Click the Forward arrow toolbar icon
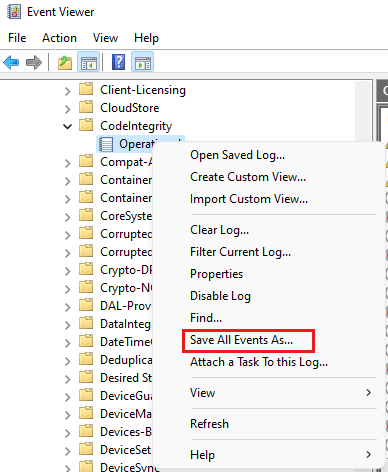This screenshot has width=388, height=472. (x=34, y=62)
